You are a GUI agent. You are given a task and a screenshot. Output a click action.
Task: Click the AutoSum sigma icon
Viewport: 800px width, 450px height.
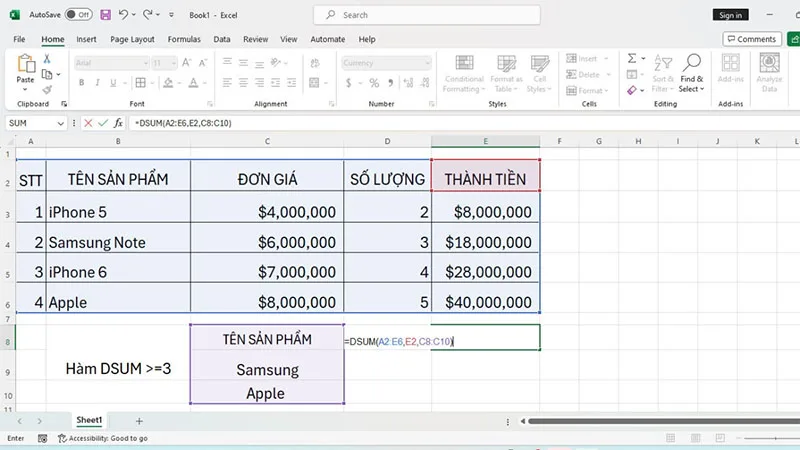pyautogui.click(x=632, y=59)
